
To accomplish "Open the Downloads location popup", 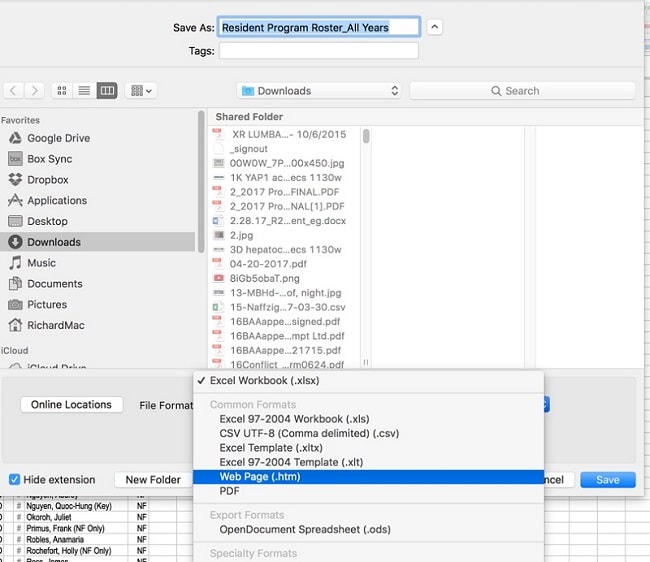I will click(320, 91).
